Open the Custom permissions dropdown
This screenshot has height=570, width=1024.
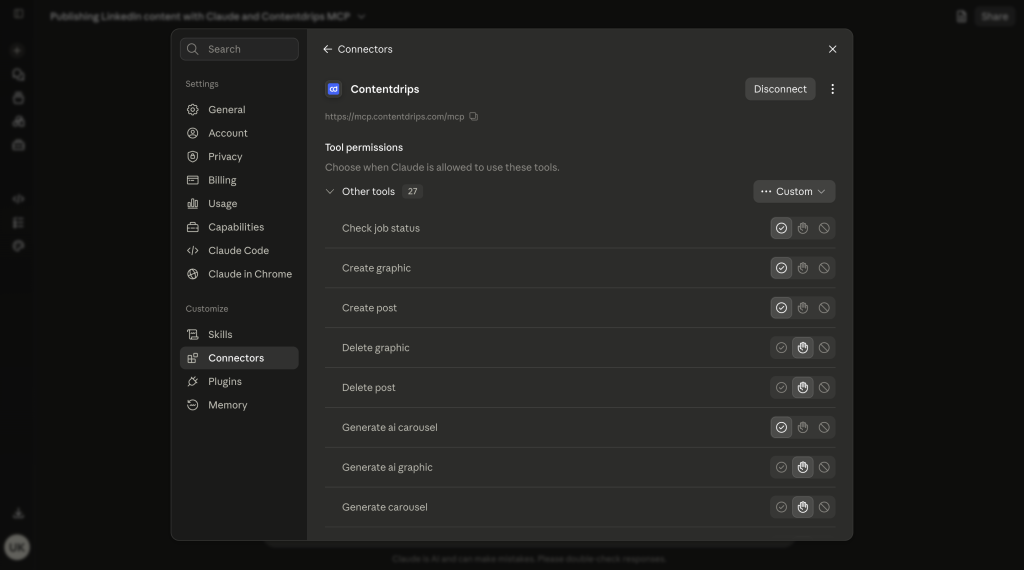coord(794,191)
